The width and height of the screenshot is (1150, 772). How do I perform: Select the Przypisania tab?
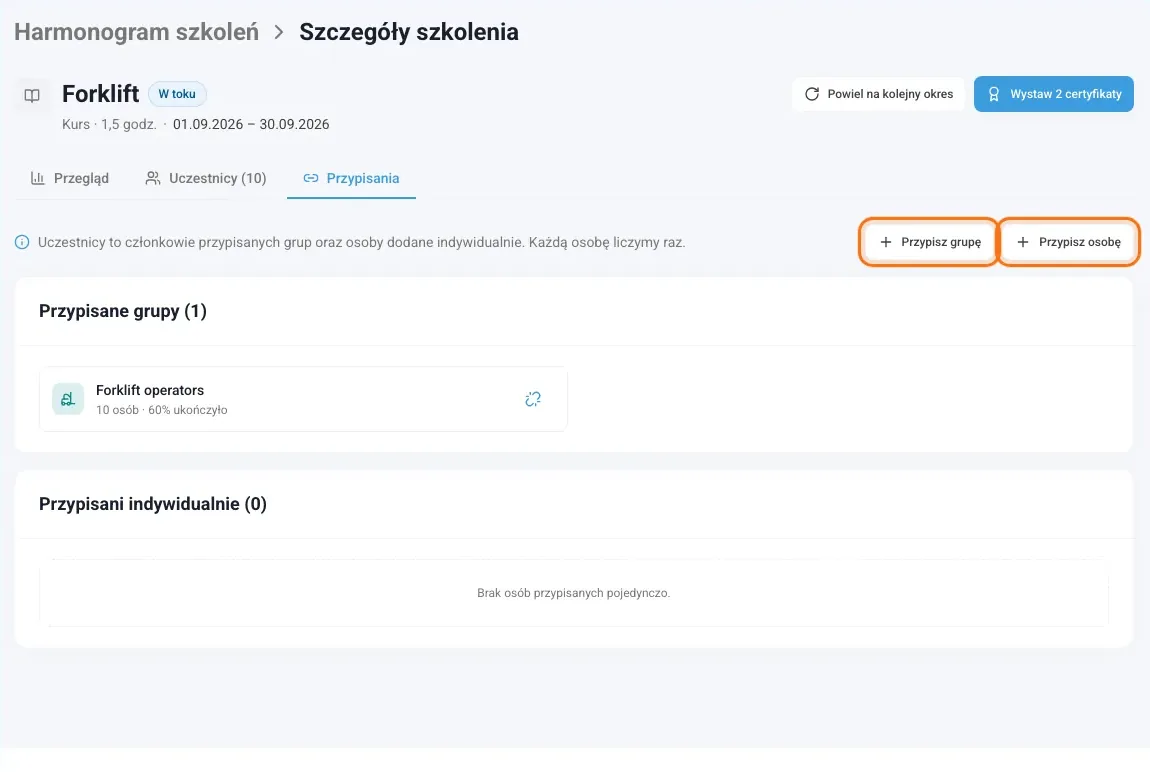[351, 178]
